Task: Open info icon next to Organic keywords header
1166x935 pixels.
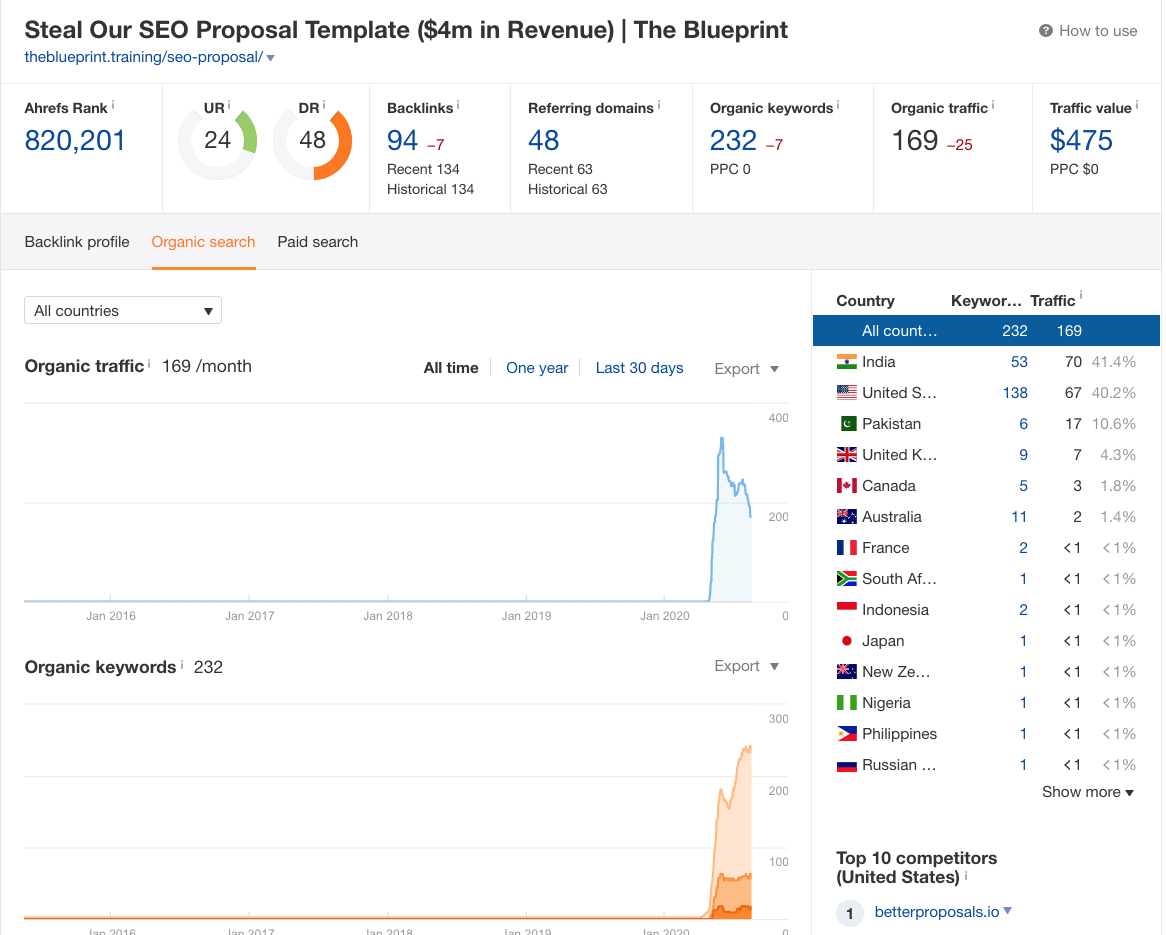Action: tap(838, 106)
